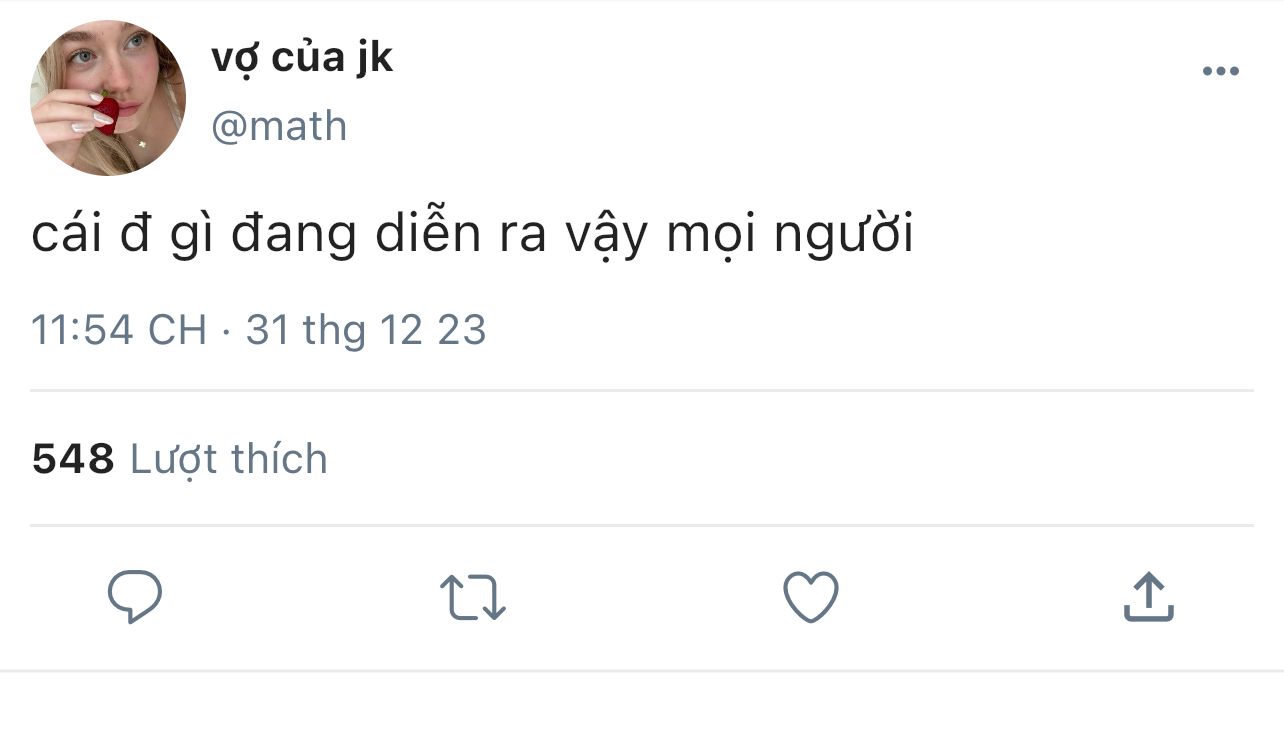Click the timestamp "11:54 CH"

point(118,330)
